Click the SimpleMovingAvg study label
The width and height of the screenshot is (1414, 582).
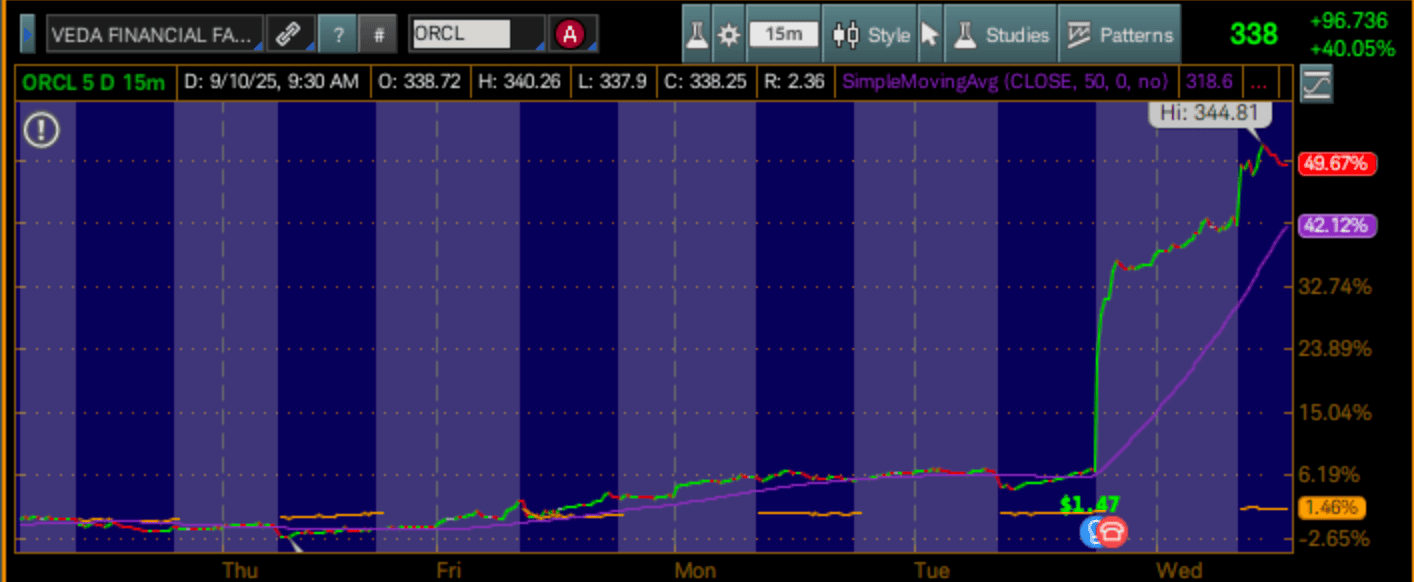click(x=1008, y=81)
